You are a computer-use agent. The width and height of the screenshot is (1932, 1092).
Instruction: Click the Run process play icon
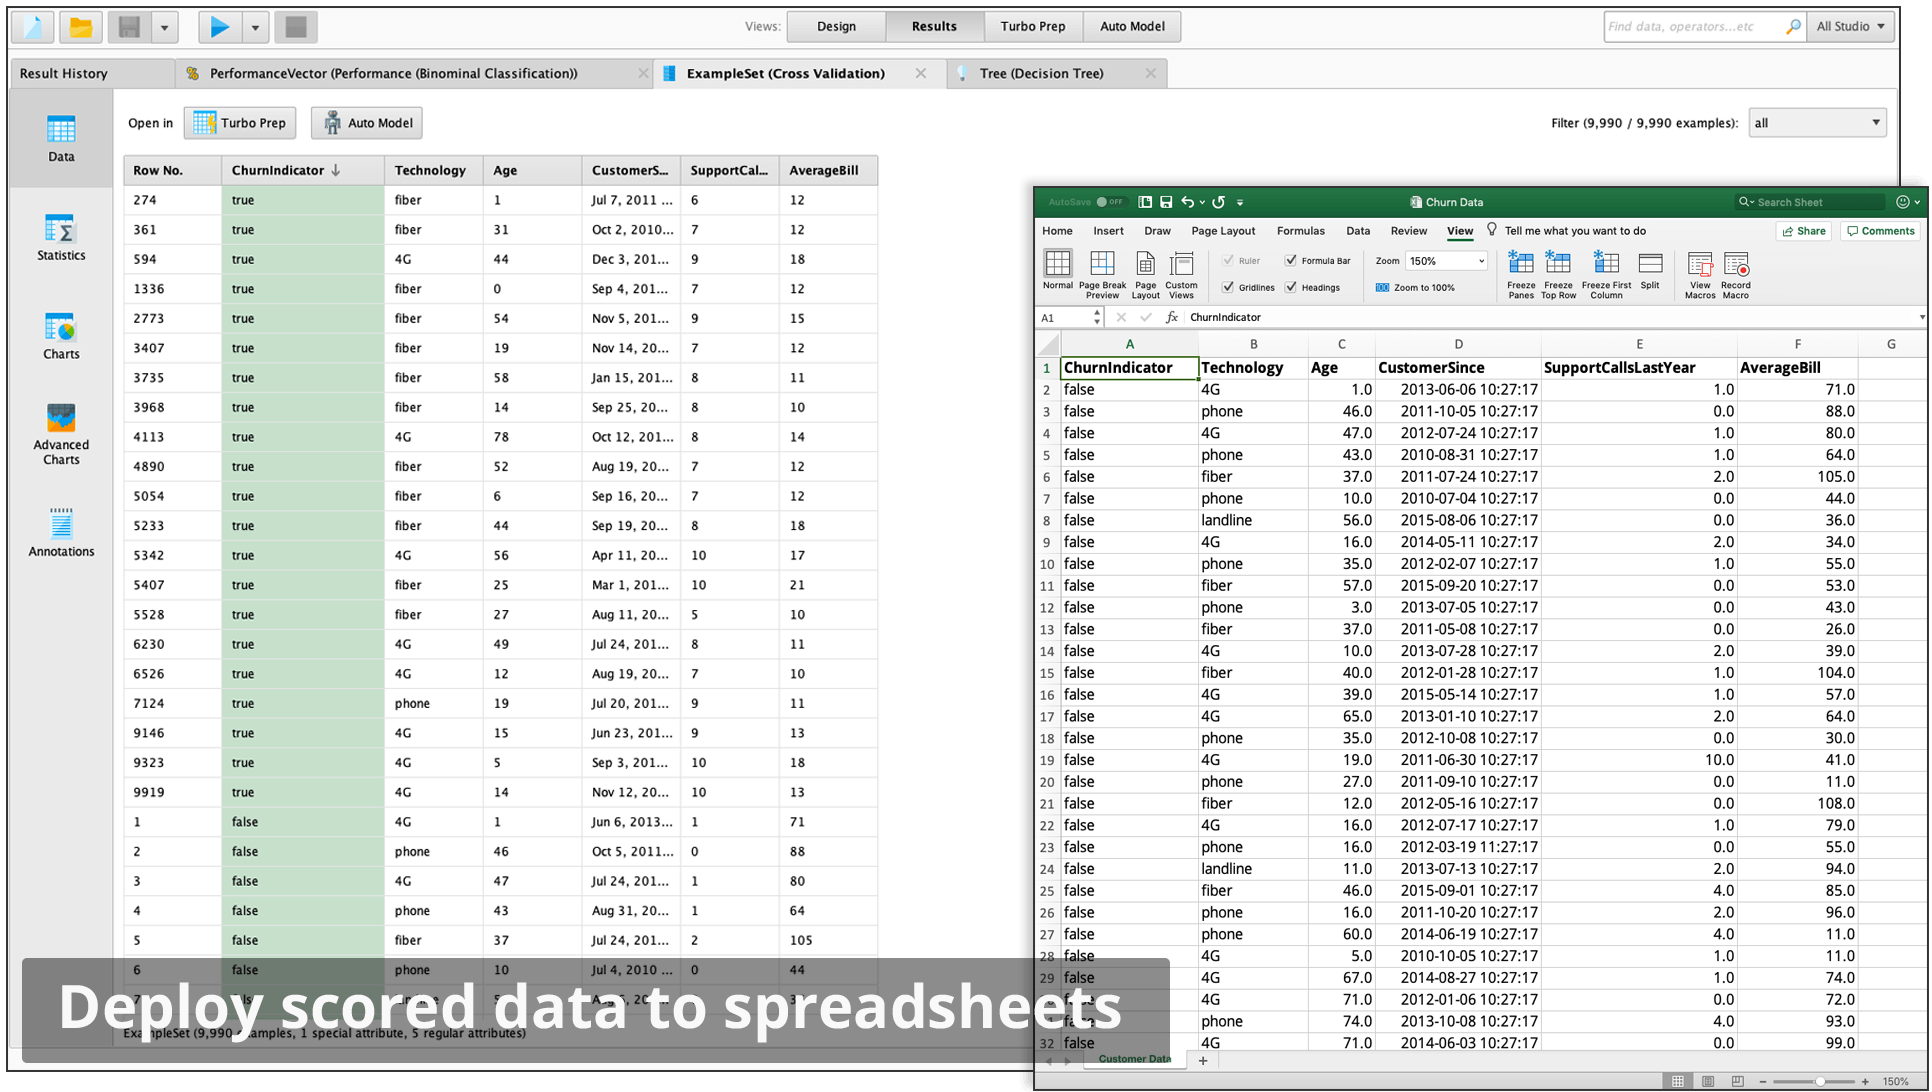[219, 27]
